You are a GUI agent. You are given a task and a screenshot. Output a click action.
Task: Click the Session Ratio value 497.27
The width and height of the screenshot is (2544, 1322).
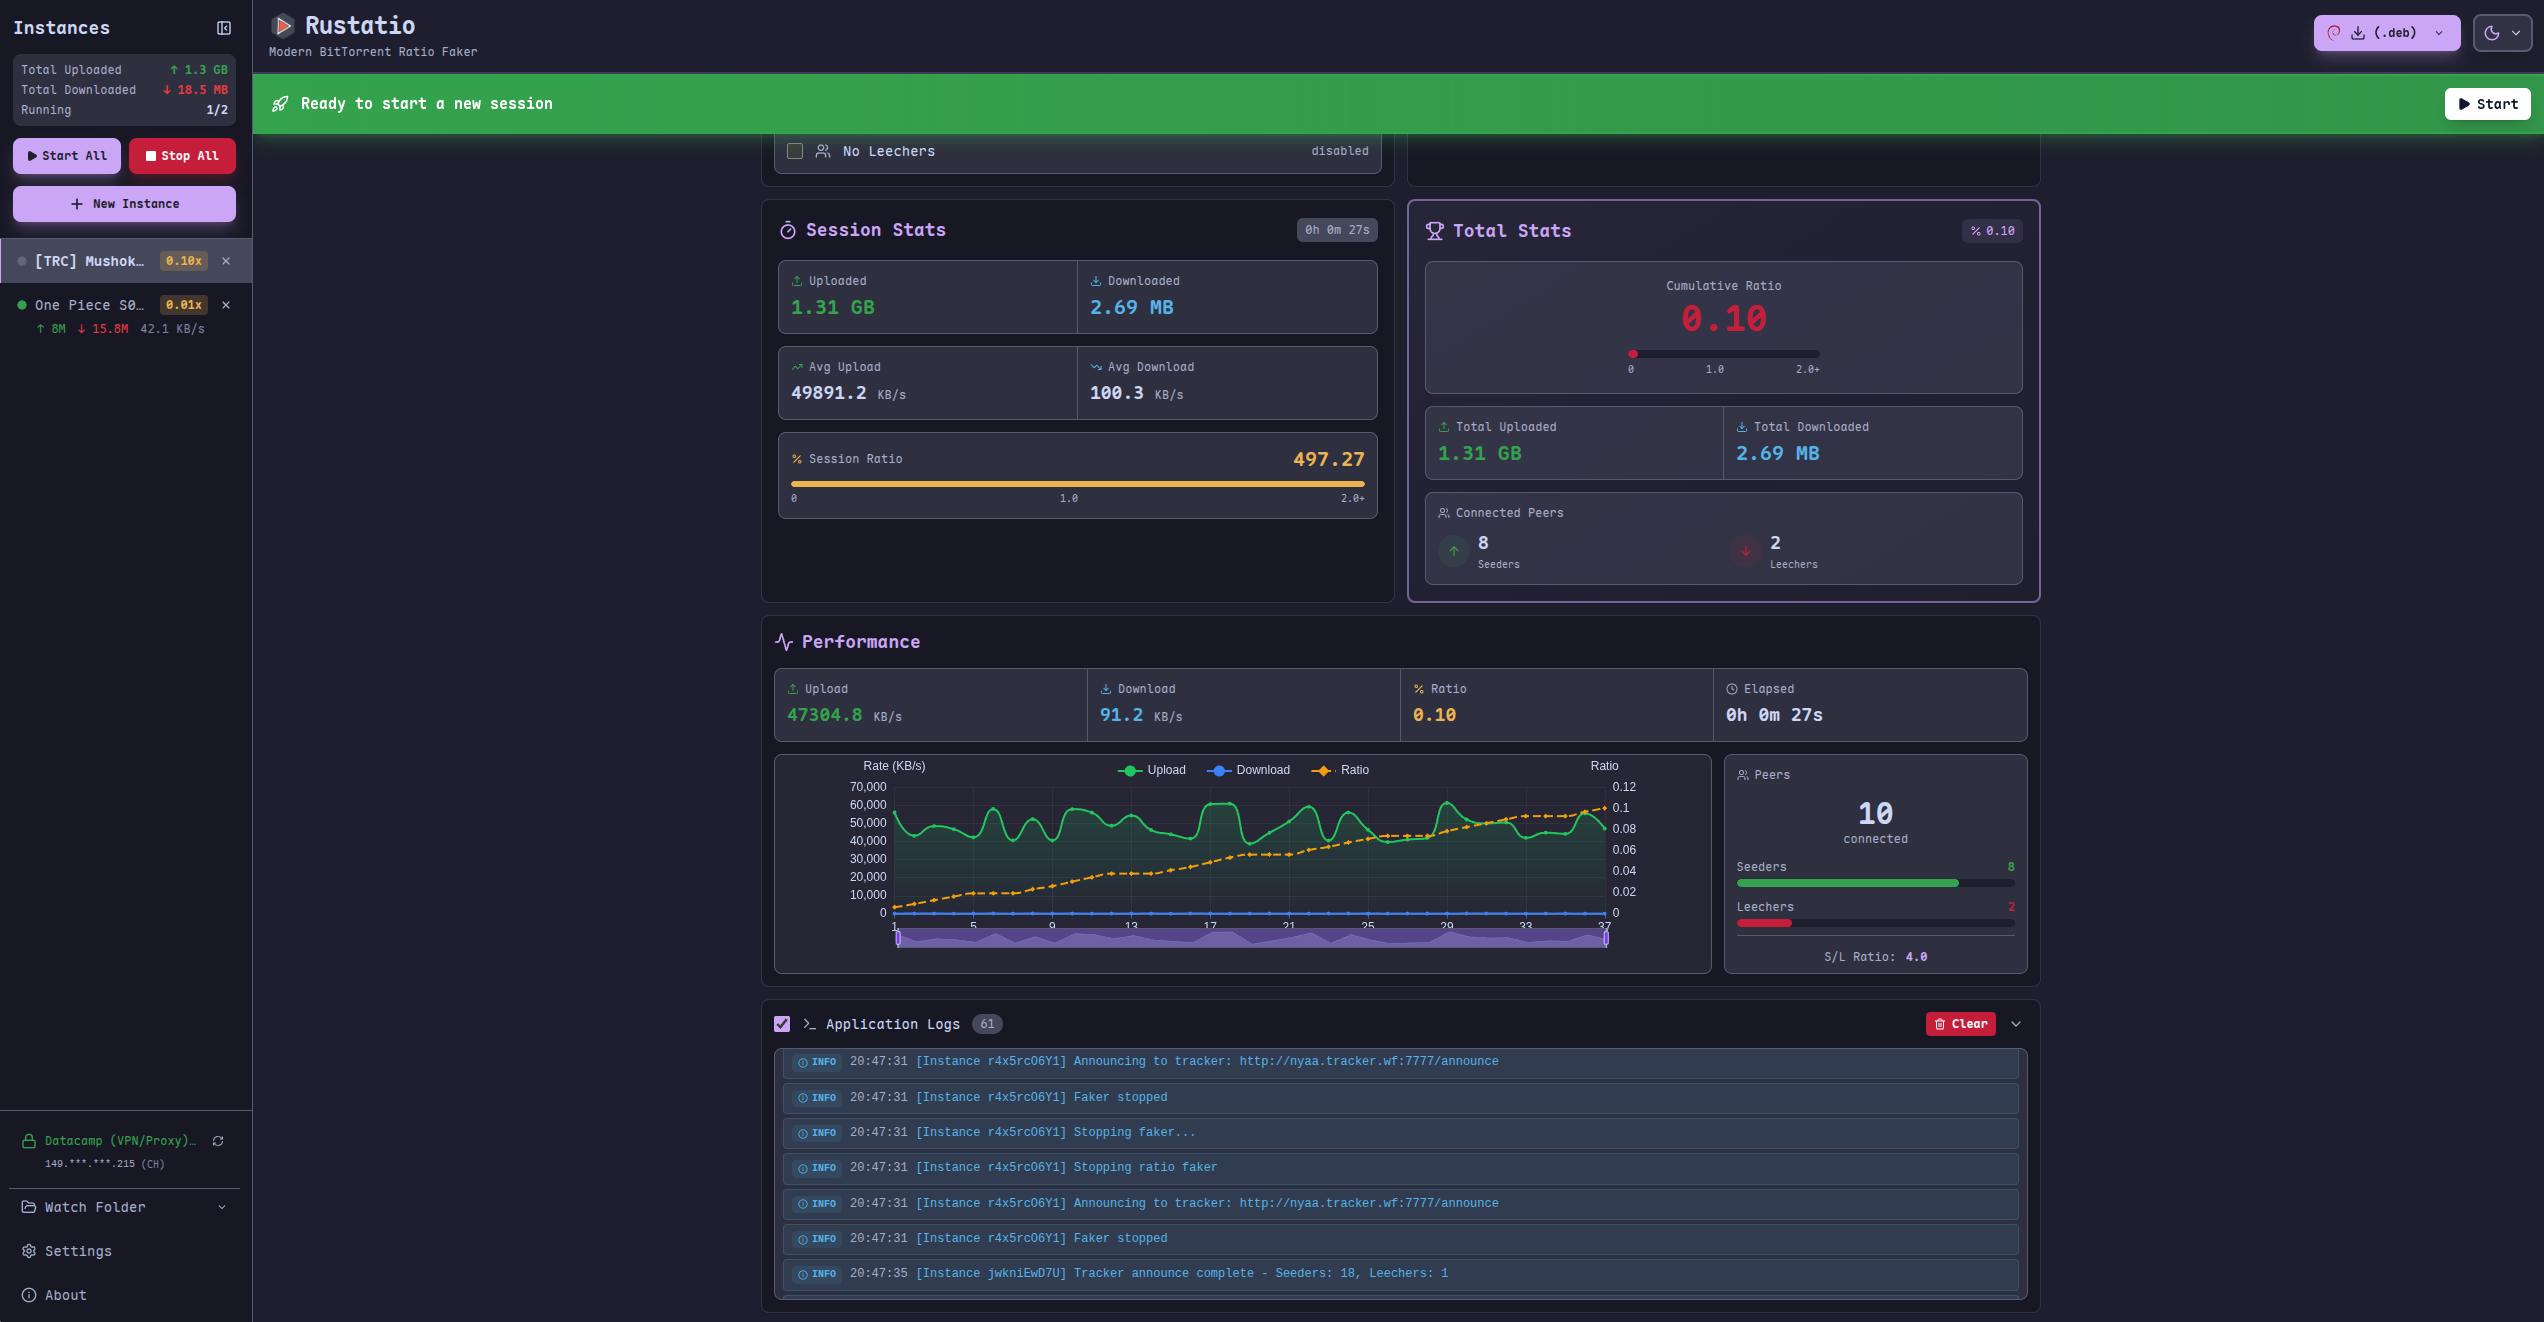1328,459
